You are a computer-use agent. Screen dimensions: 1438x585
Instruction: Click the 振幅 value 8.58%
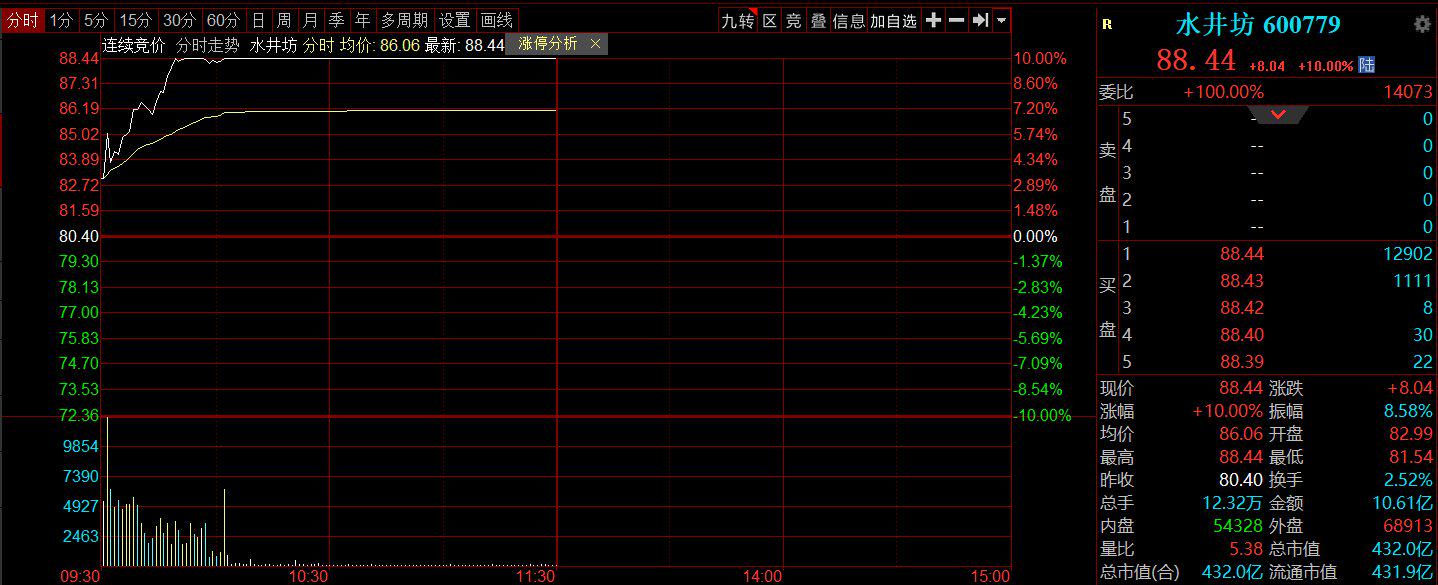1408,411
